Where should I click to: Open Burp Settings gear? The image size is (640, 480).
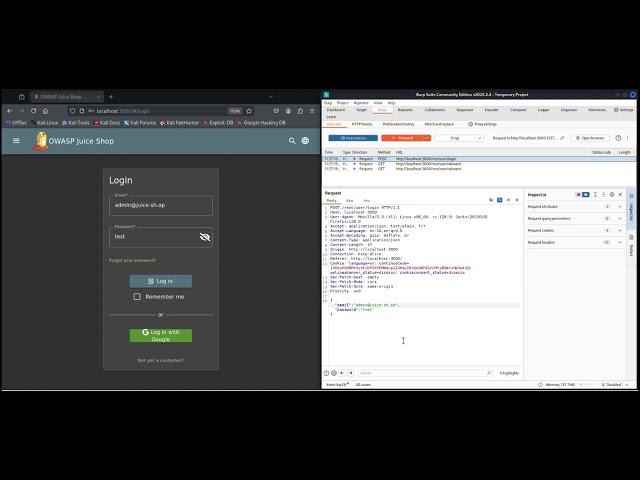[623, 110]
